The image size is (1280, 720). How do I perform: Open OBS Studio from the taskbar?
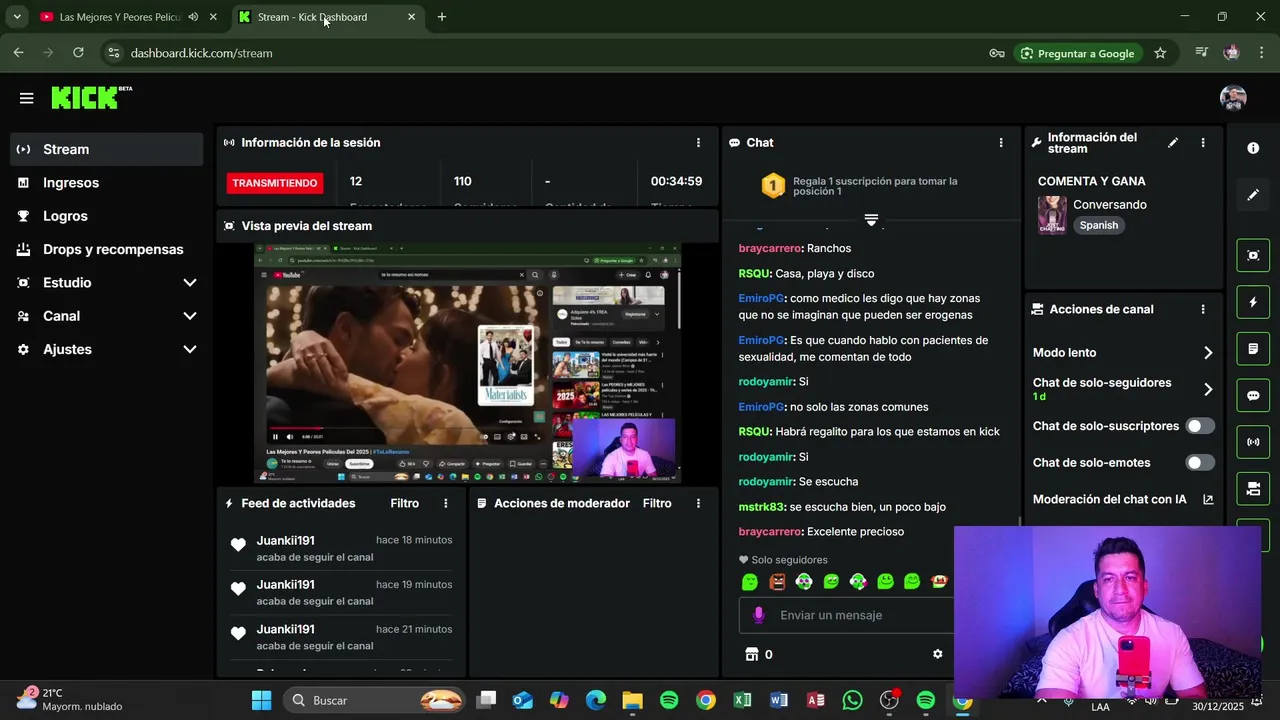coord(889,700)
